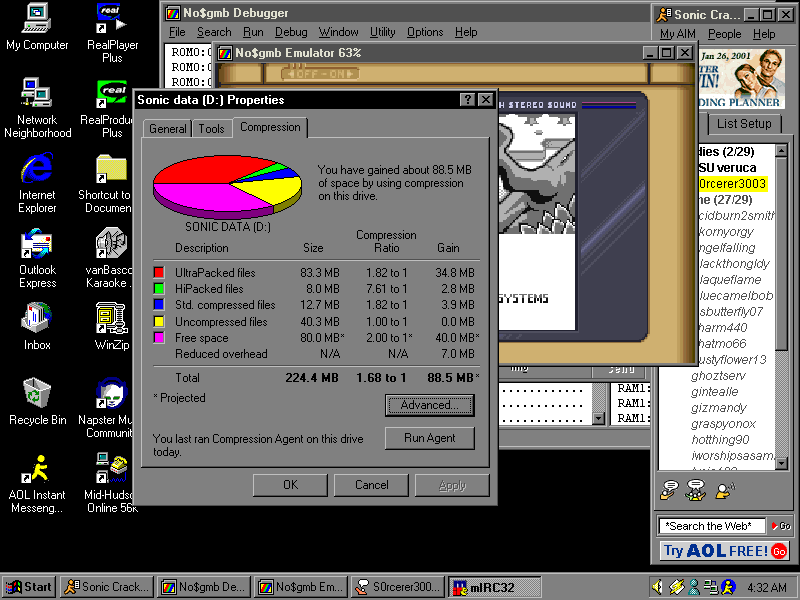
Task: Click the volume speaker icon in system tray
Action: click(657, 587)
